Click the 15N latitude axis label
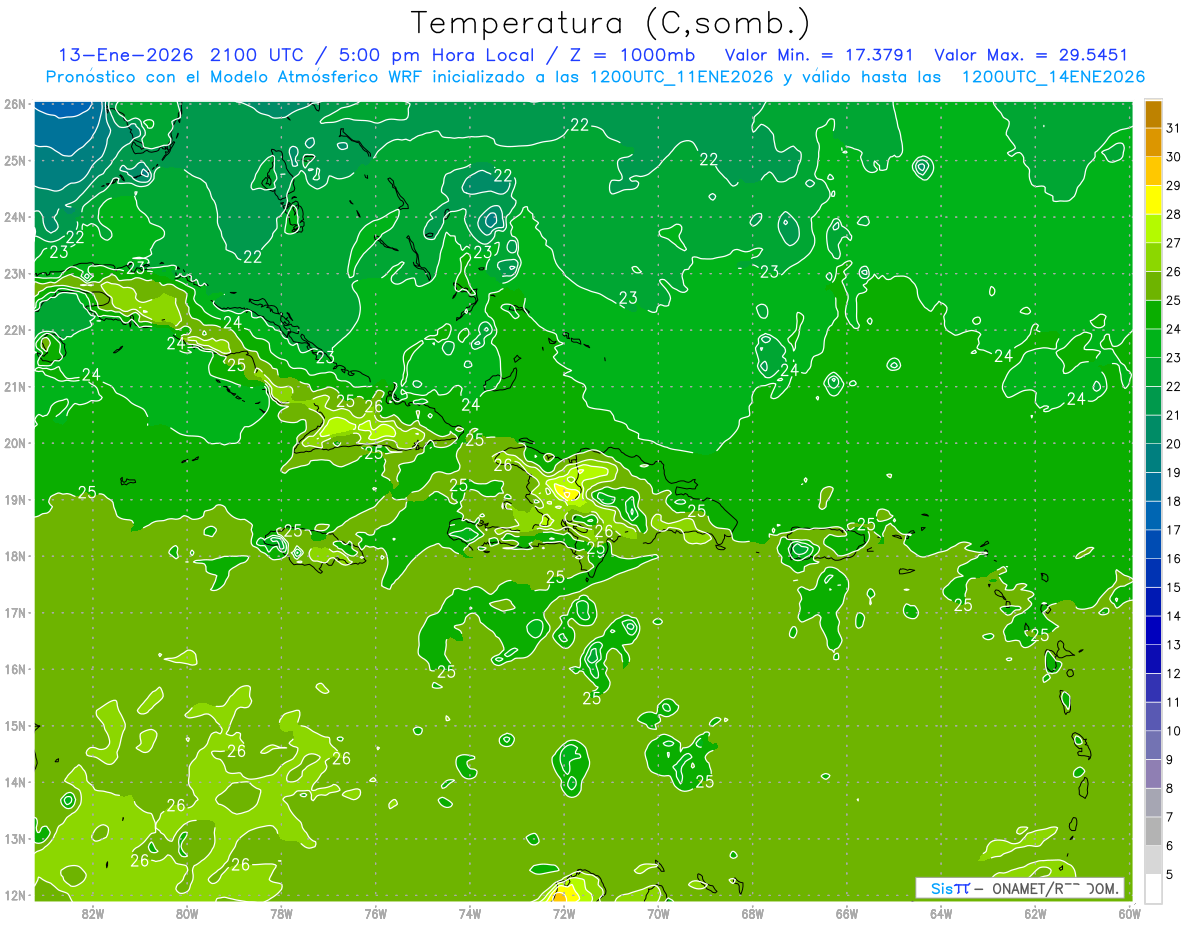1200x927 pixels. pos(16,726)
